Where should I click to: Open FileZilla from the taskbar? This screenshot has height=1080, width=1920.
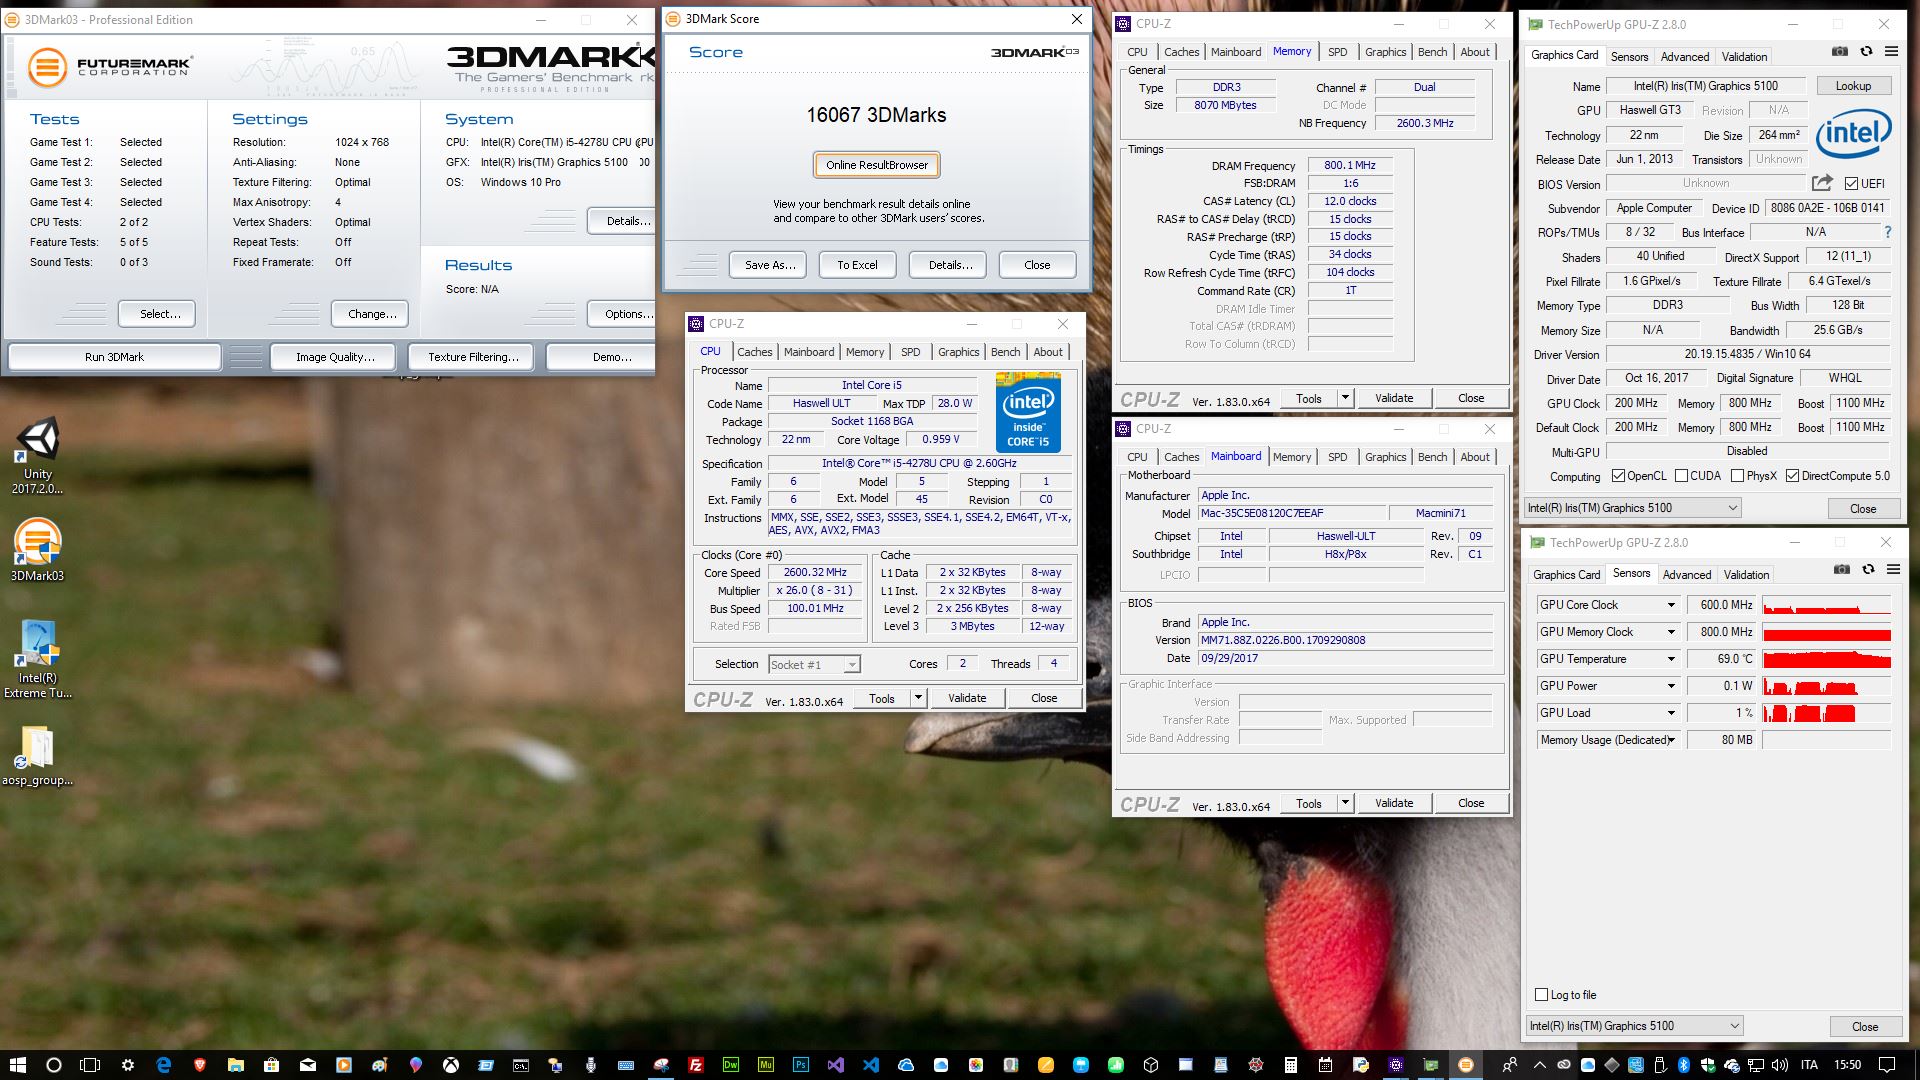[x=696, y=1065]
